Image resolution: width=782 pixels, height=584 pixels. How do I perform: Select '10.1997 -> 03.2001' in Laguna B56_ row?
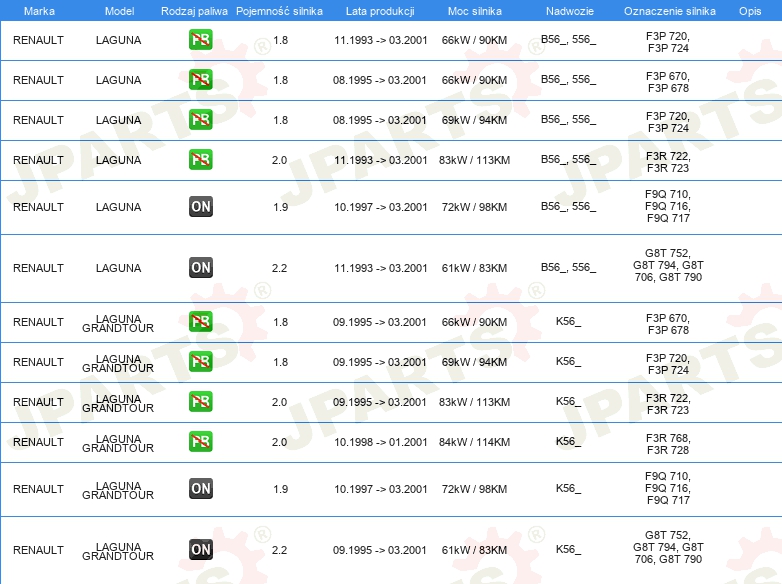(x=381, y=207)
